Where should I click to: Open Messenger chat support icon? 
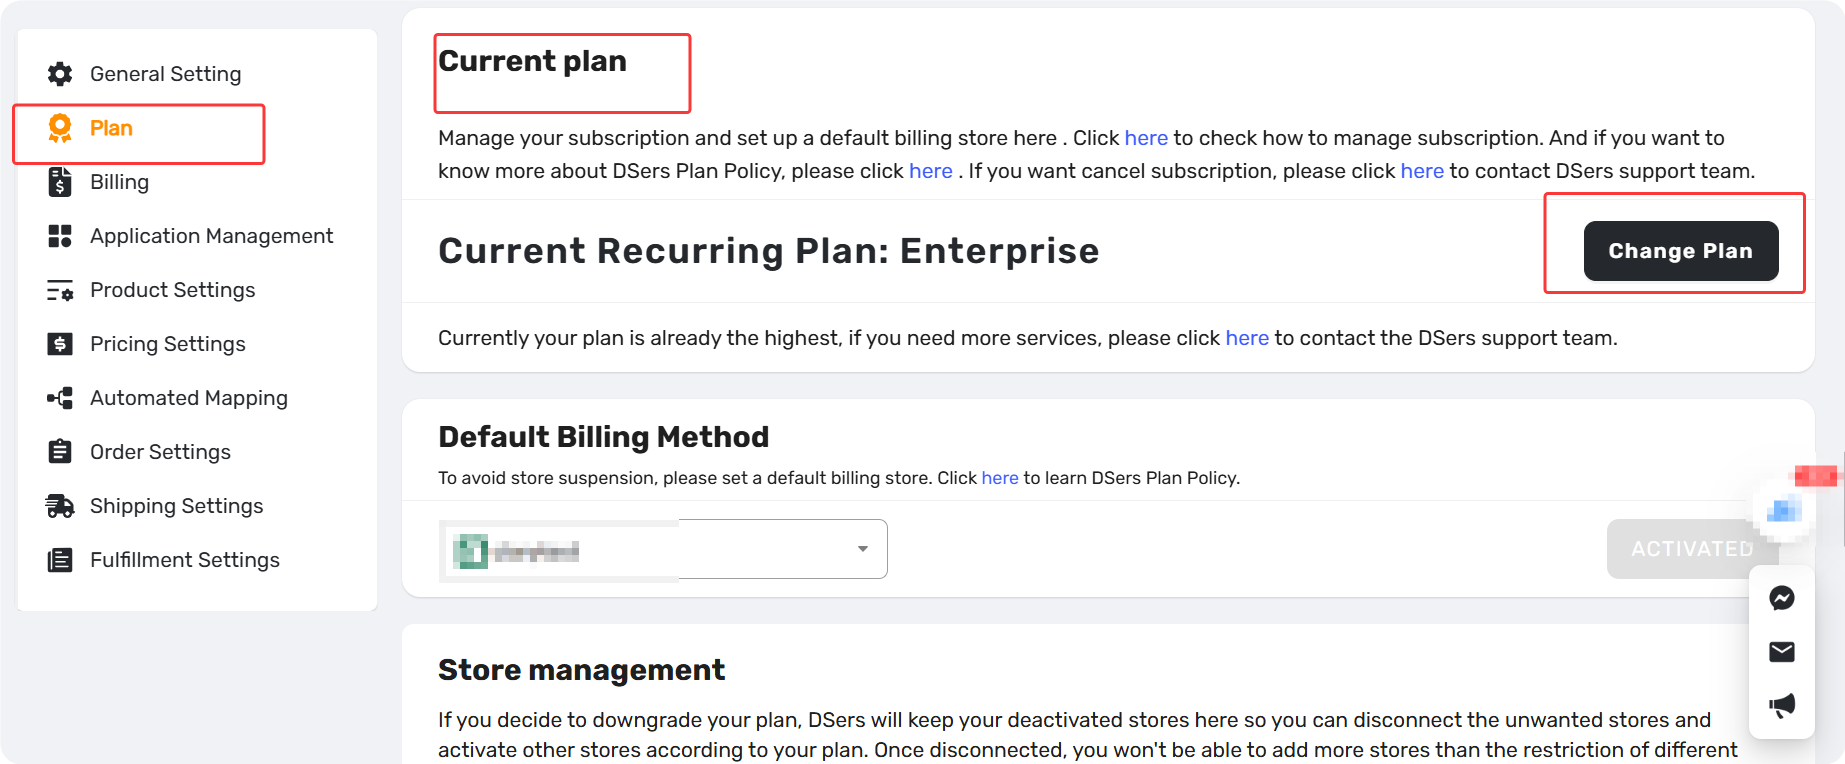point(1782,598)
